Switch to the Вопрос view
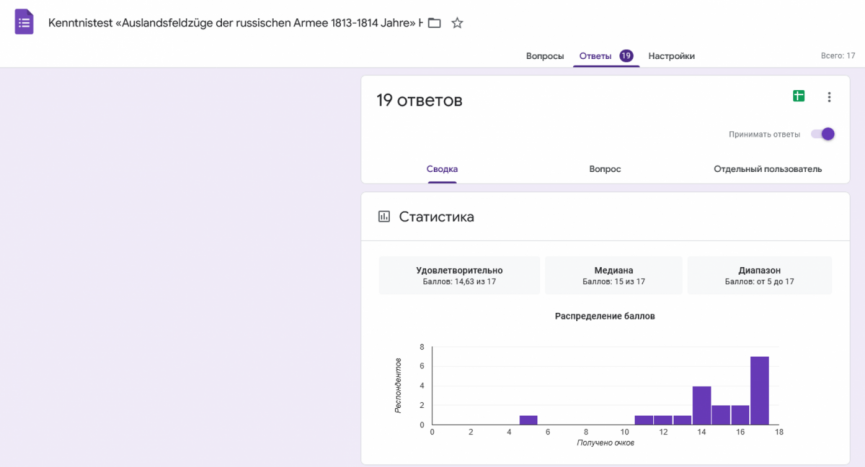This screenshot has width=865, height=467. point(605,169)
